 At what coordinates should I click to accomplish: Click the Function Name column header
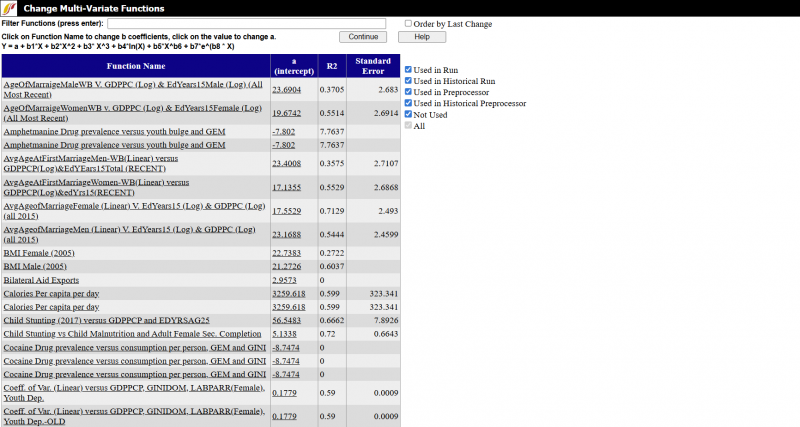pyautogui.click(x=135, y=66)
